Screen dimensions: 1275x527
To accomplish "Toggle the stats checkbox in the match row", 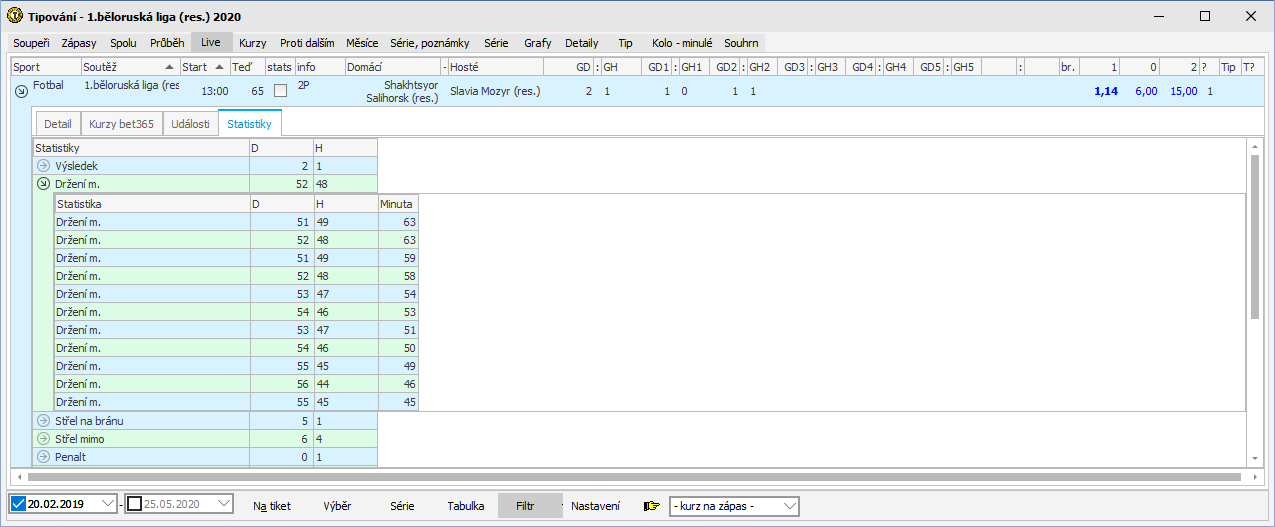I will click(x=281, y=91).
